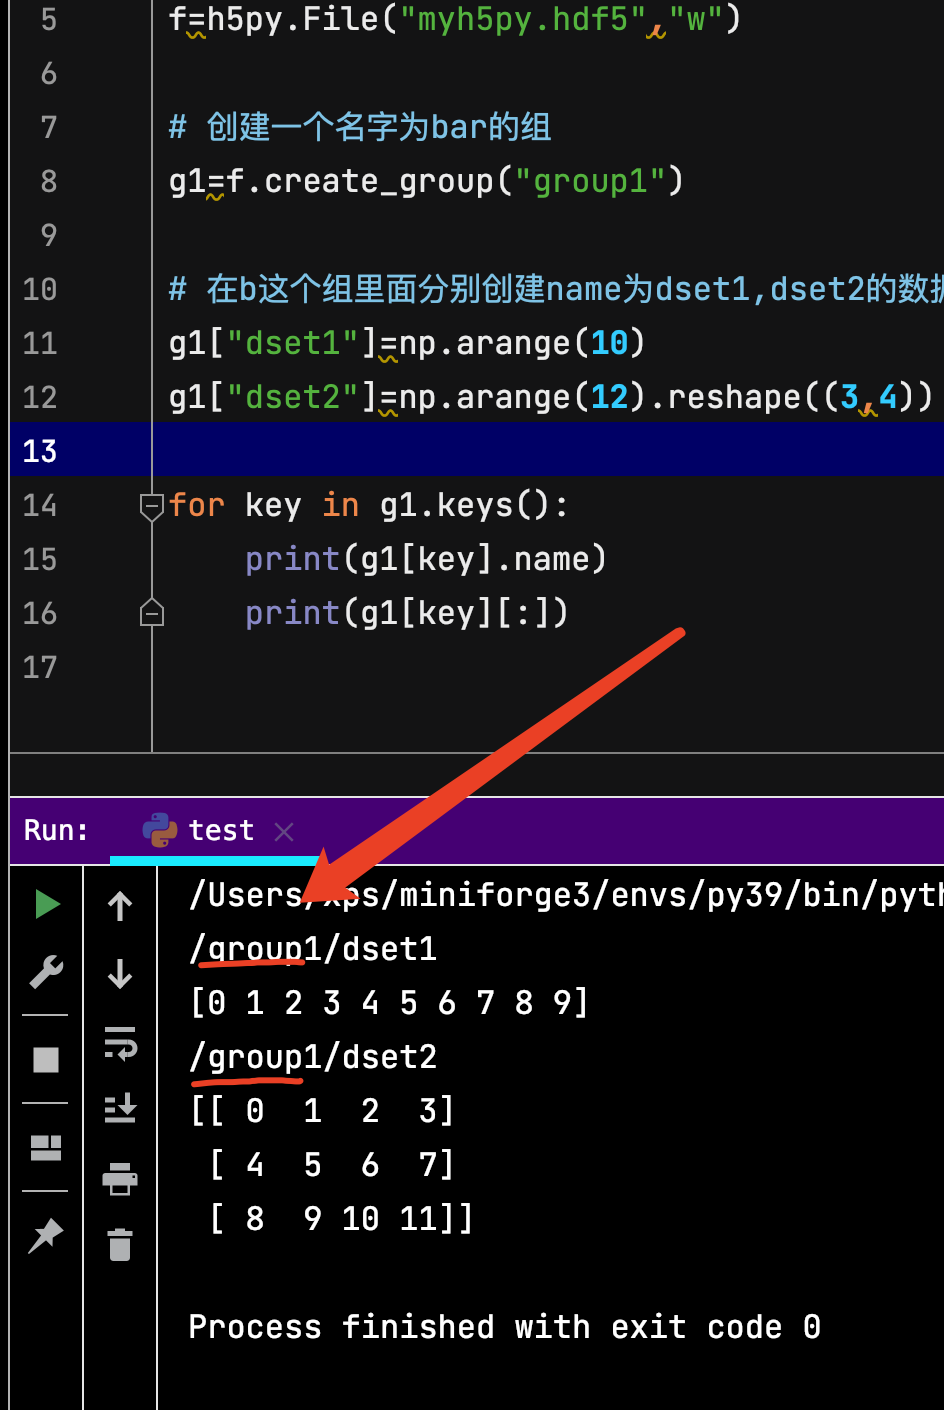Click line number 11 in the gutter
944x1410 pixels.
point(39,343)
